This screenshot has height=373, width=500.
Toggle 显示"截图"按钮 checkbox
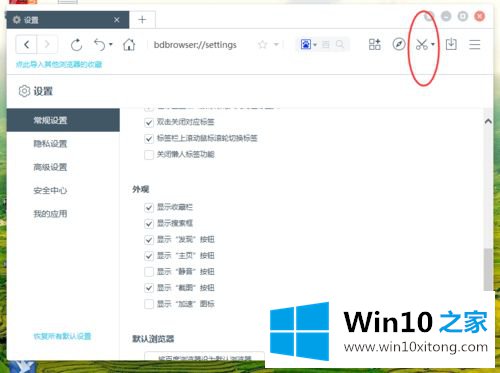click(149, 288)
